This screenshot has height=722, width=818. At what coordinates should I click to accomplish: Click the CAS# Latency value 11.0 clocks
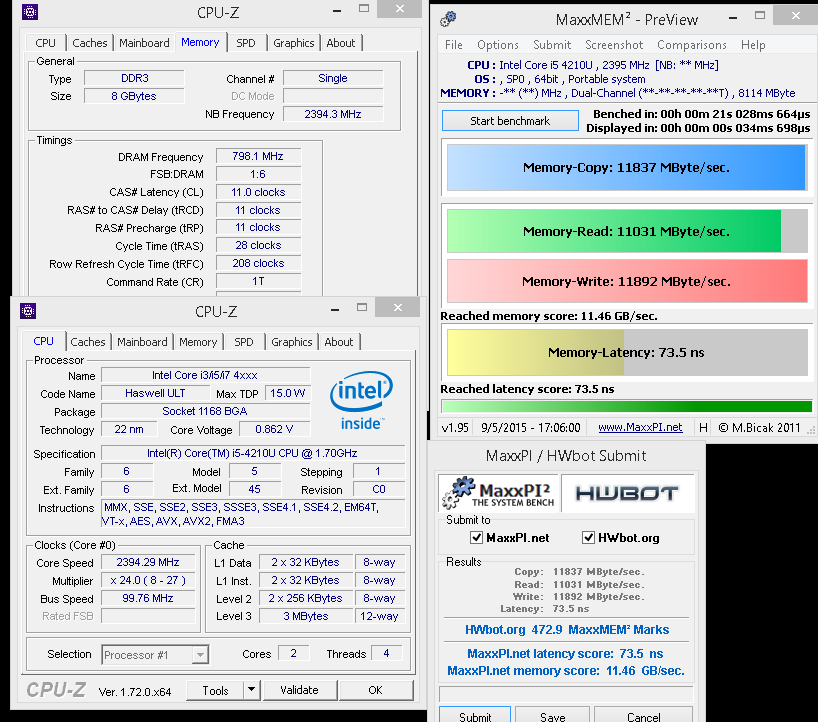click(x=258, y=192)
